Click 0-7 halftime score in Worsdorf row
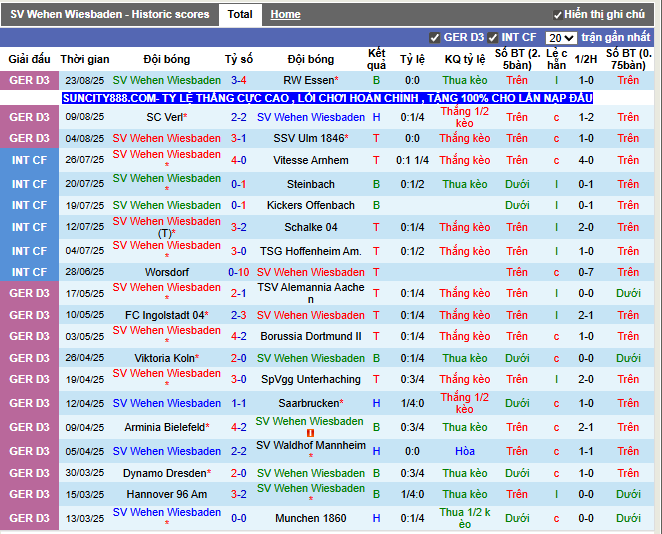Viewport: 662px width, 534px height. point(586,272)
